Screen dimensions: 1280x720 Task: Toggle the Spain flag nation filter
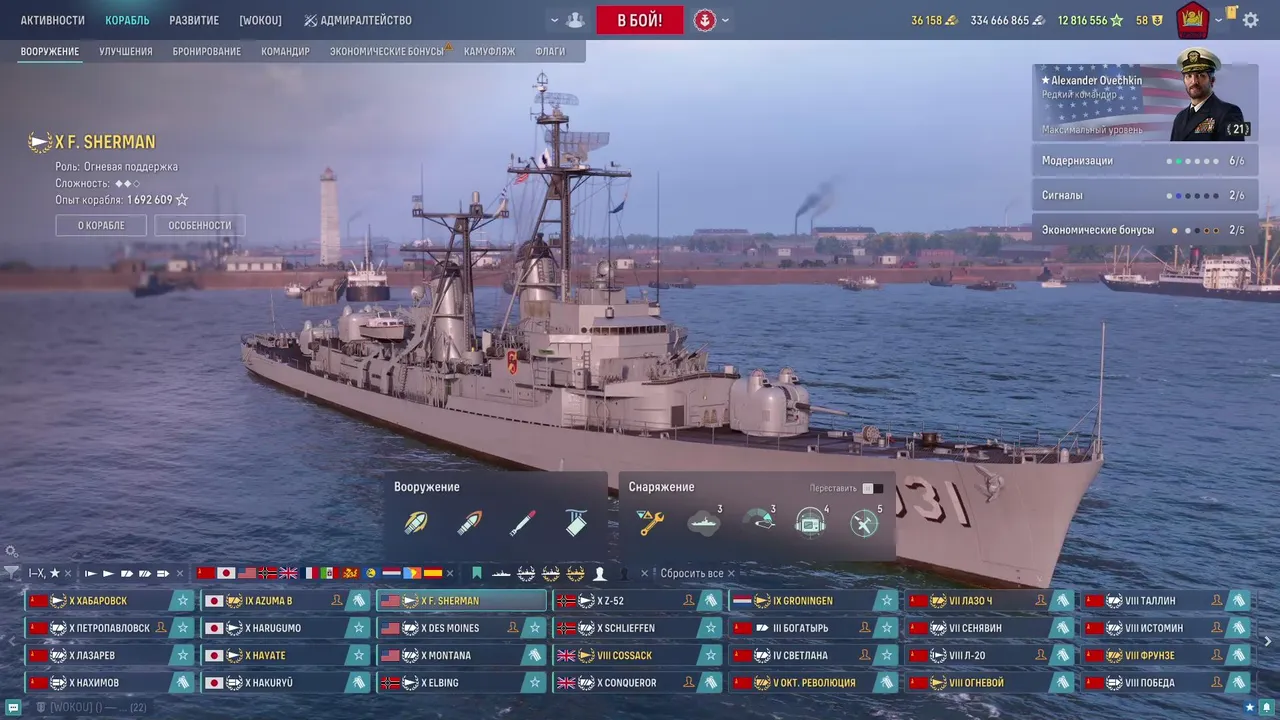(x=432, y=573)
